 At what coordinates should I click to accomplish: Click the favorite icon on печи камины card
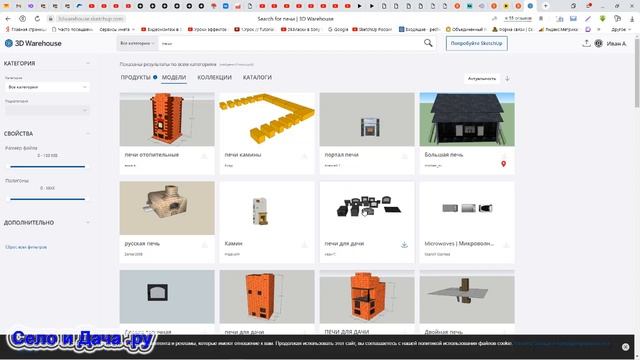304,156
